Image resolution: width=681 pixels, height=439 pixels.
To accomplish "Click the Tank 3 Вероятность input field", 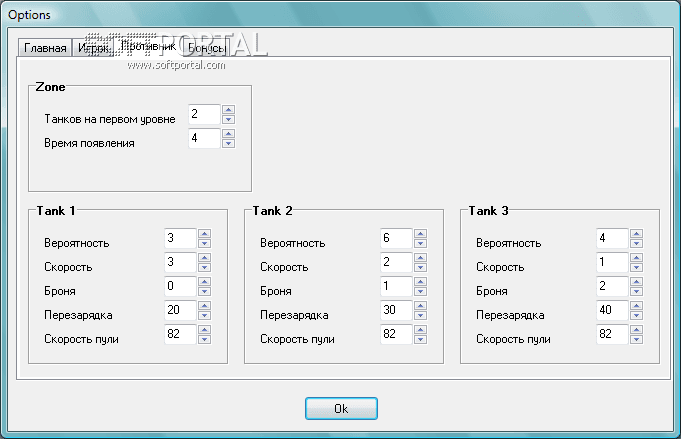I will click(x=612, y=238).
